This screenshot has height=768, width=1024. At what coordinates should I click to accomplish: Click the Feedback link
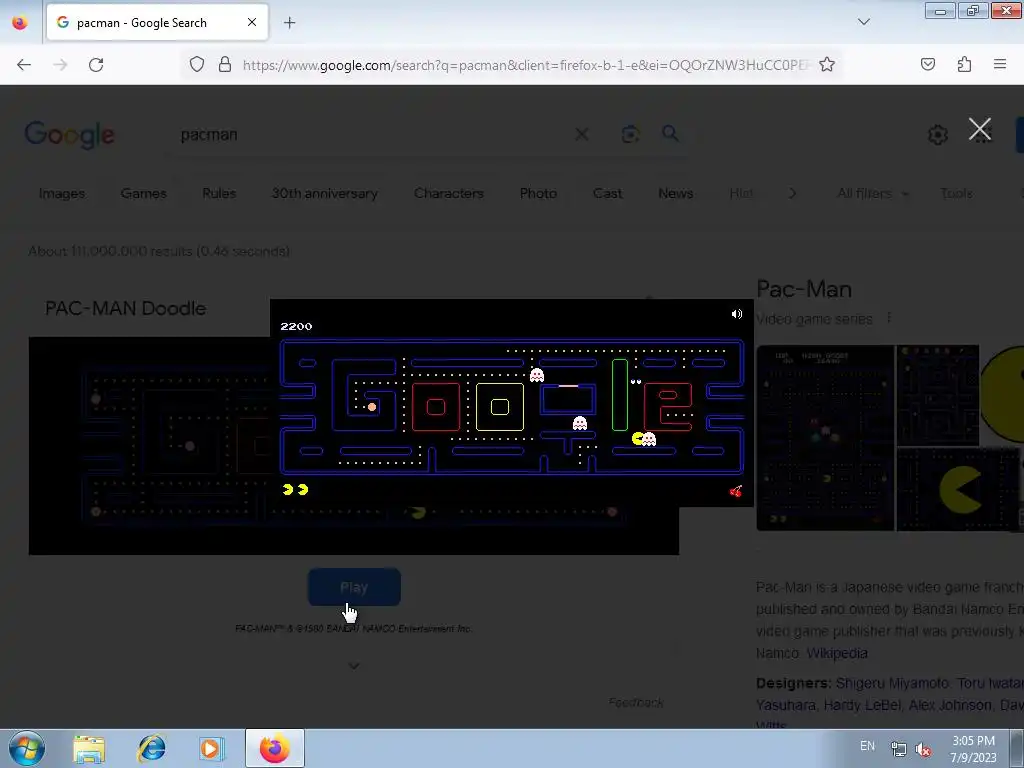coord(636,703)
